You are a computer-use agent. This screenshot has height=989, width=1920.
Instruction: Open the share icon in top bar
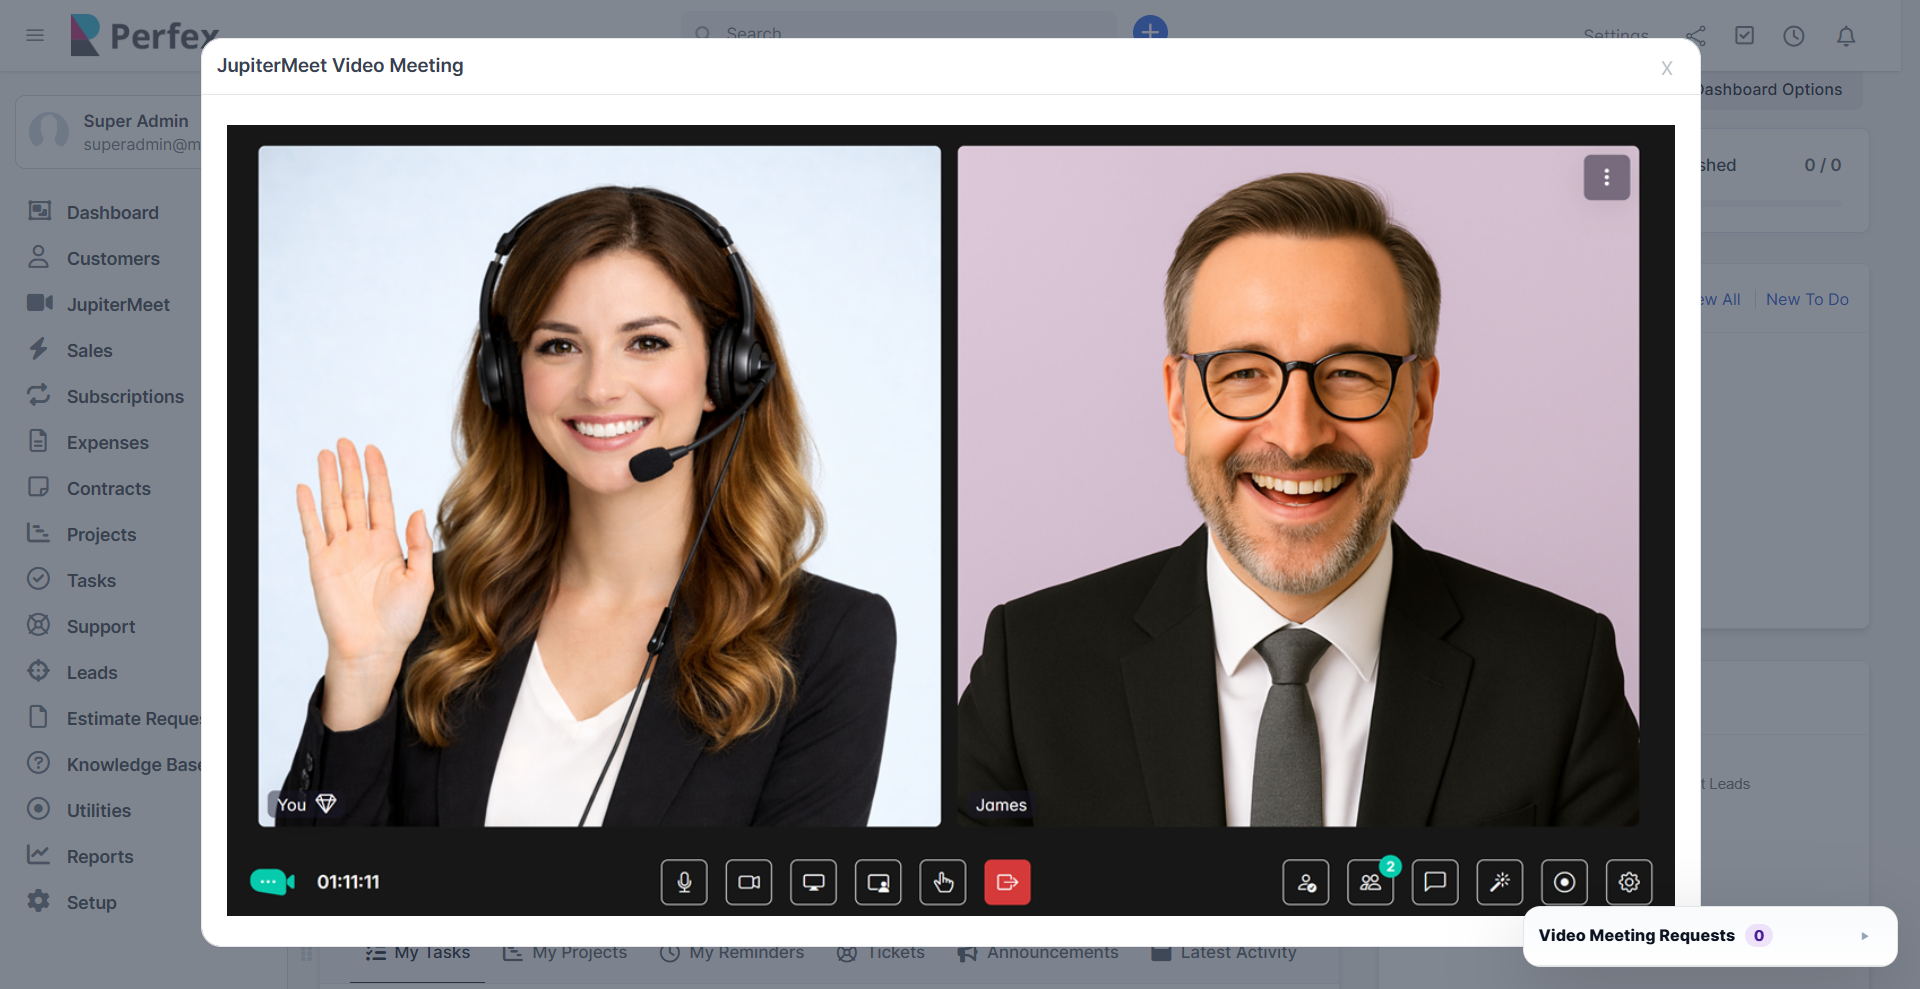(x=1696, y=36)
